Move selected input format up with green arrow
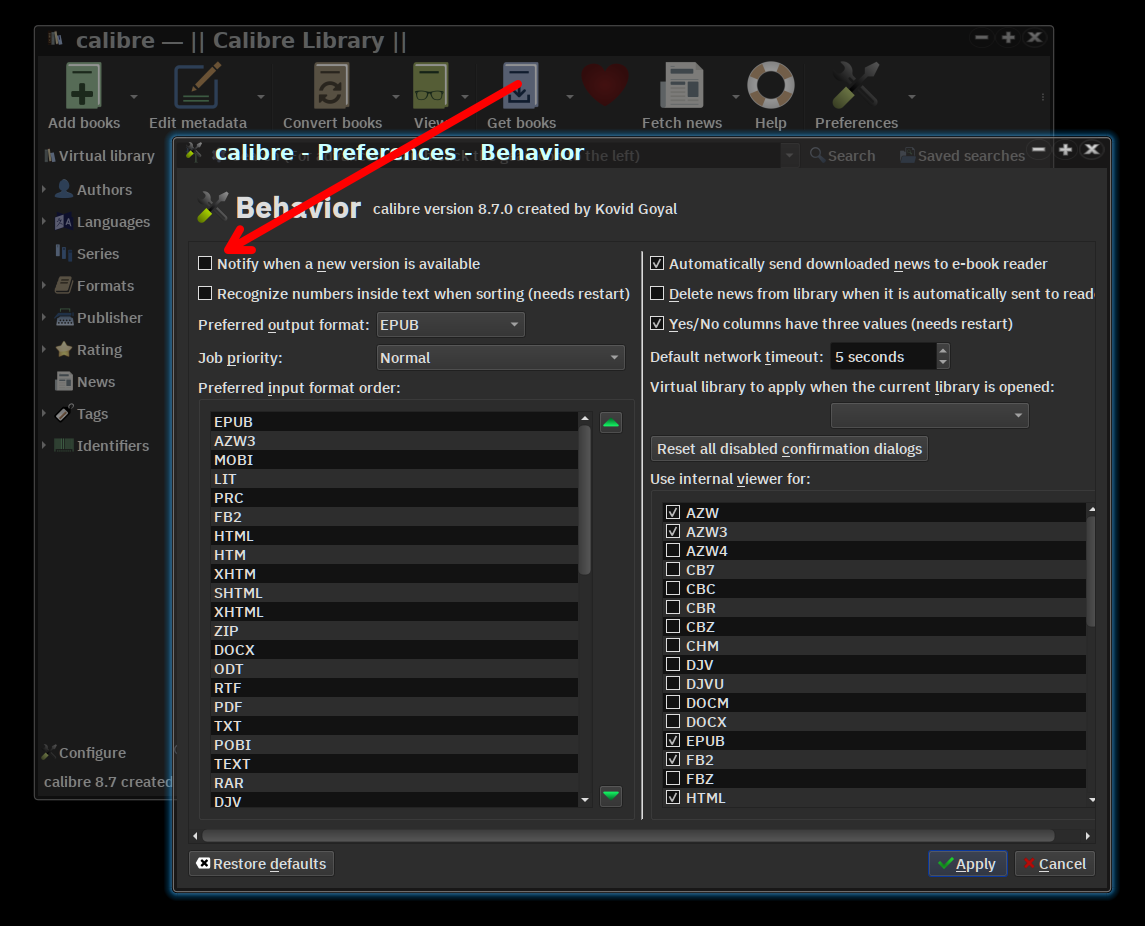1145x926 pixels. pyautogui.click(x=611, y=423)
